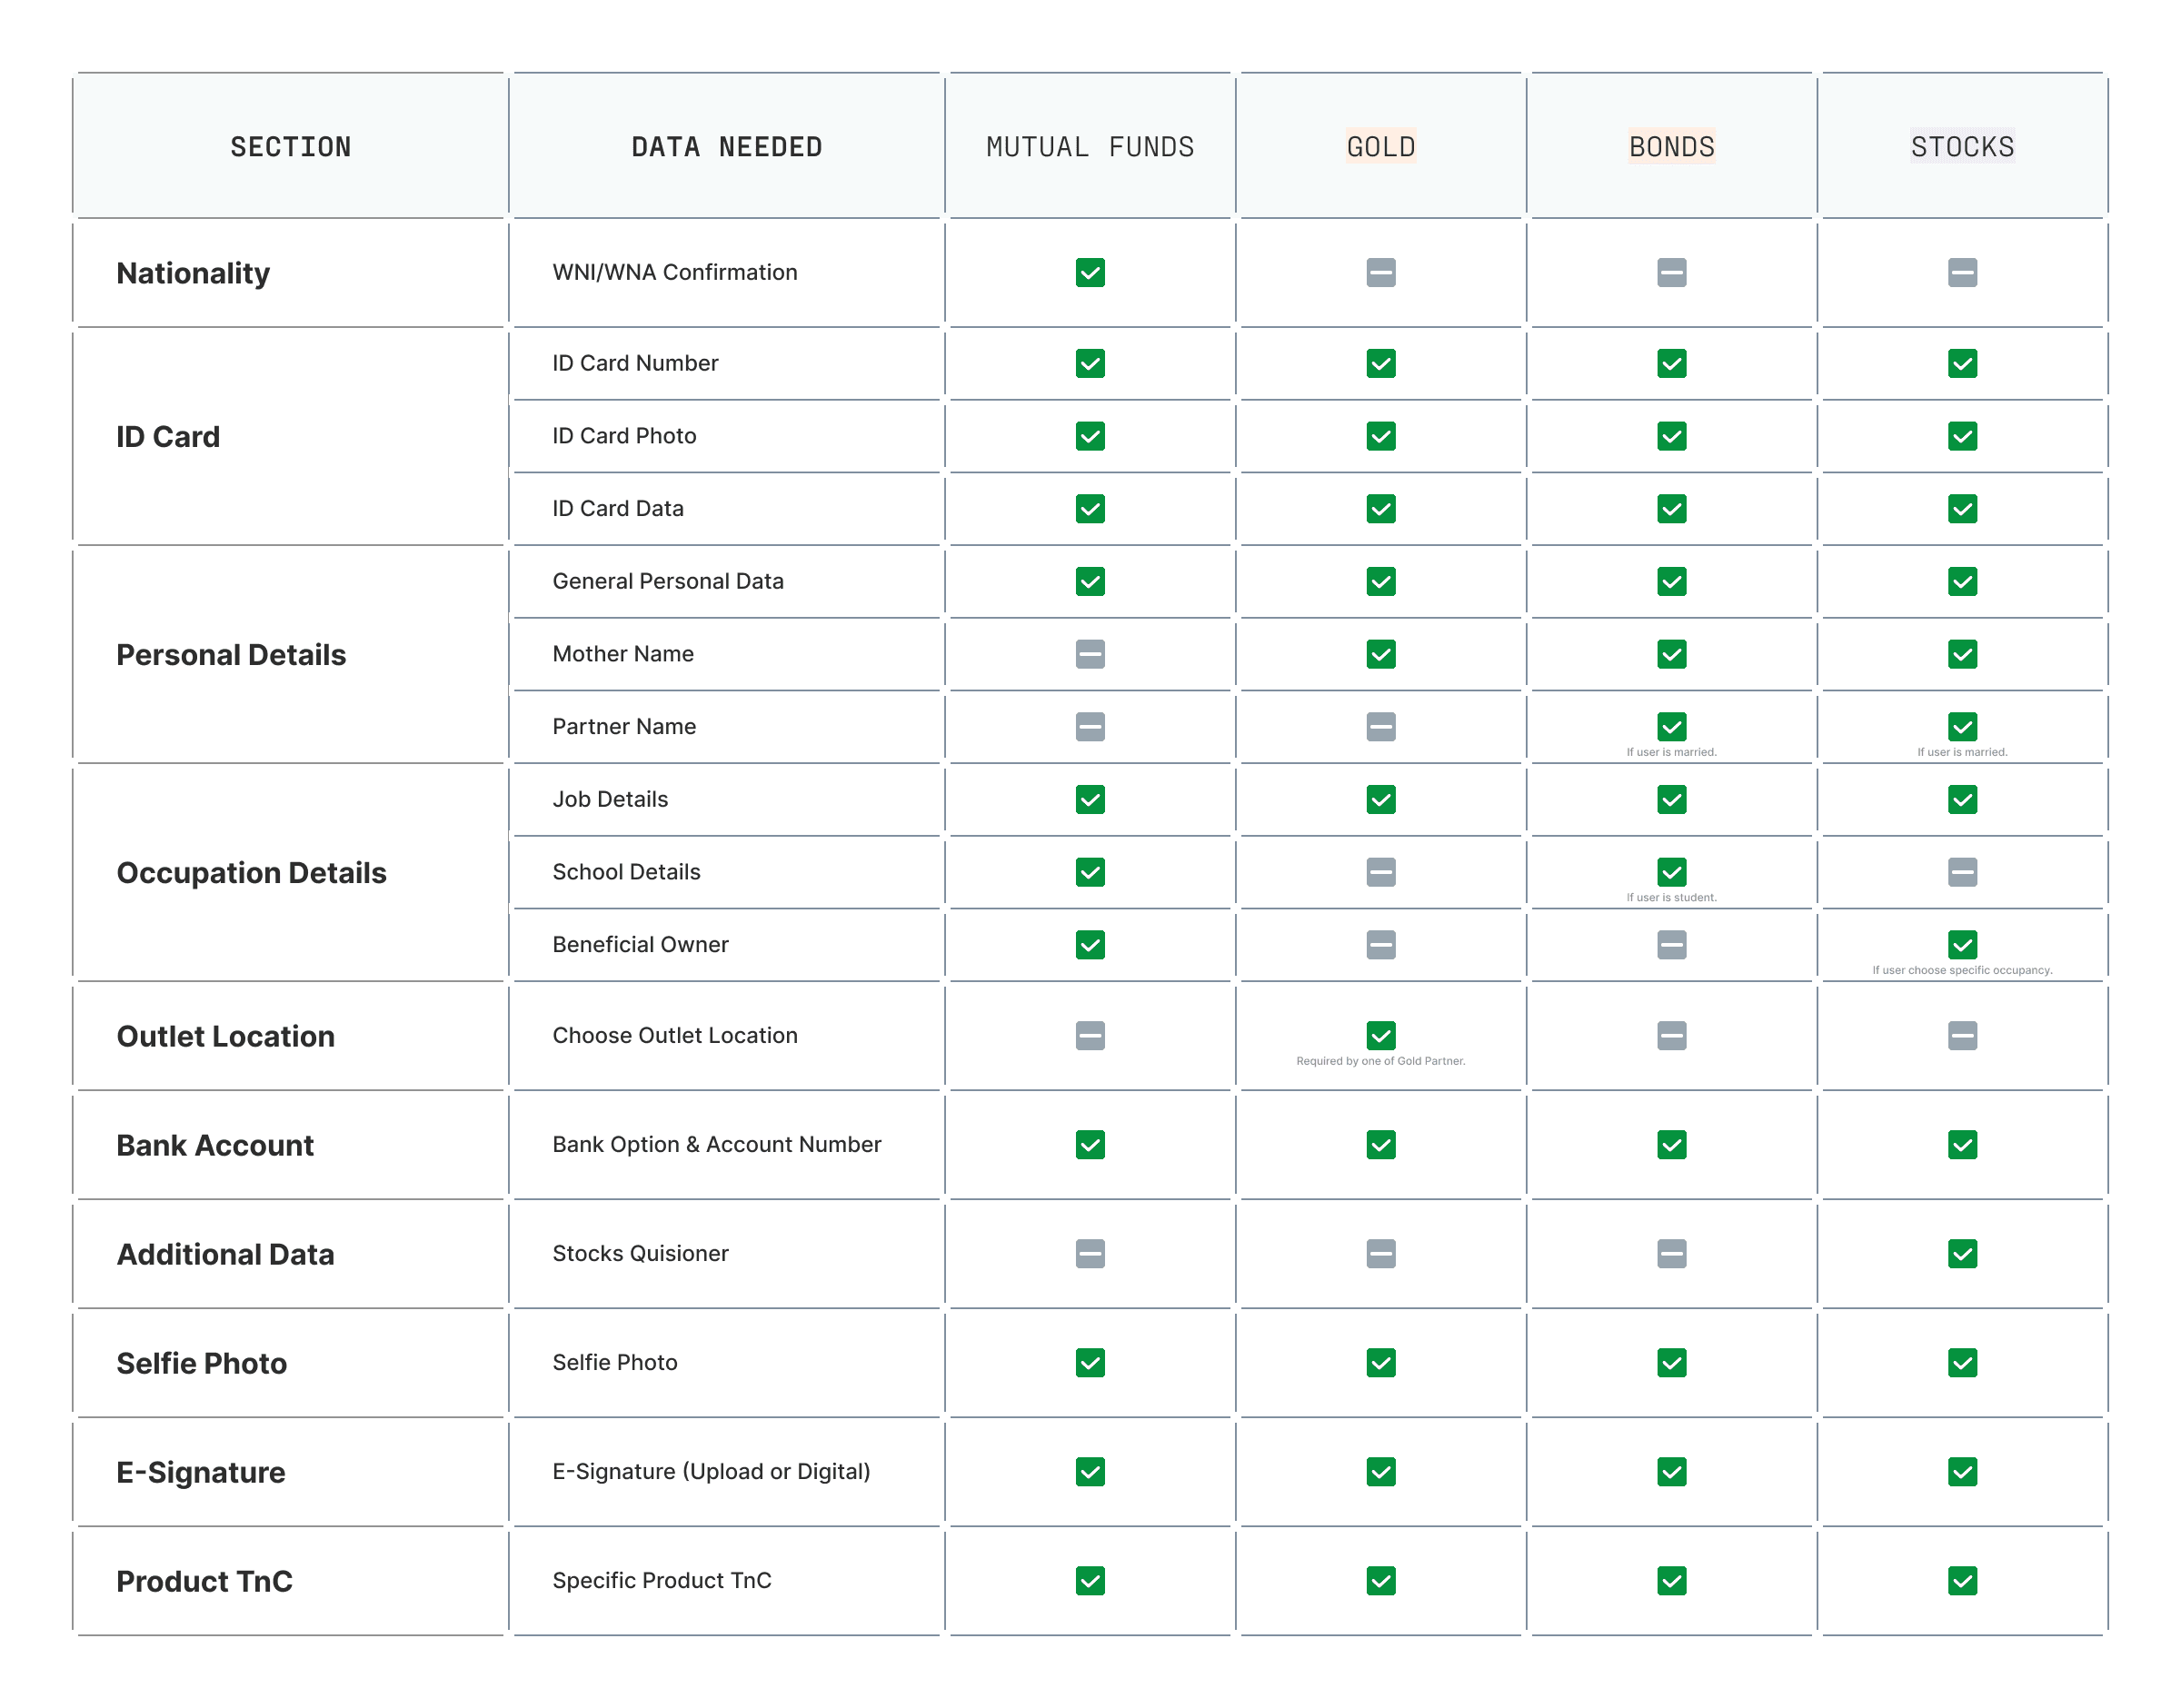Click Mutual Funds dash for Mother Name

[x=1090, y=654]
